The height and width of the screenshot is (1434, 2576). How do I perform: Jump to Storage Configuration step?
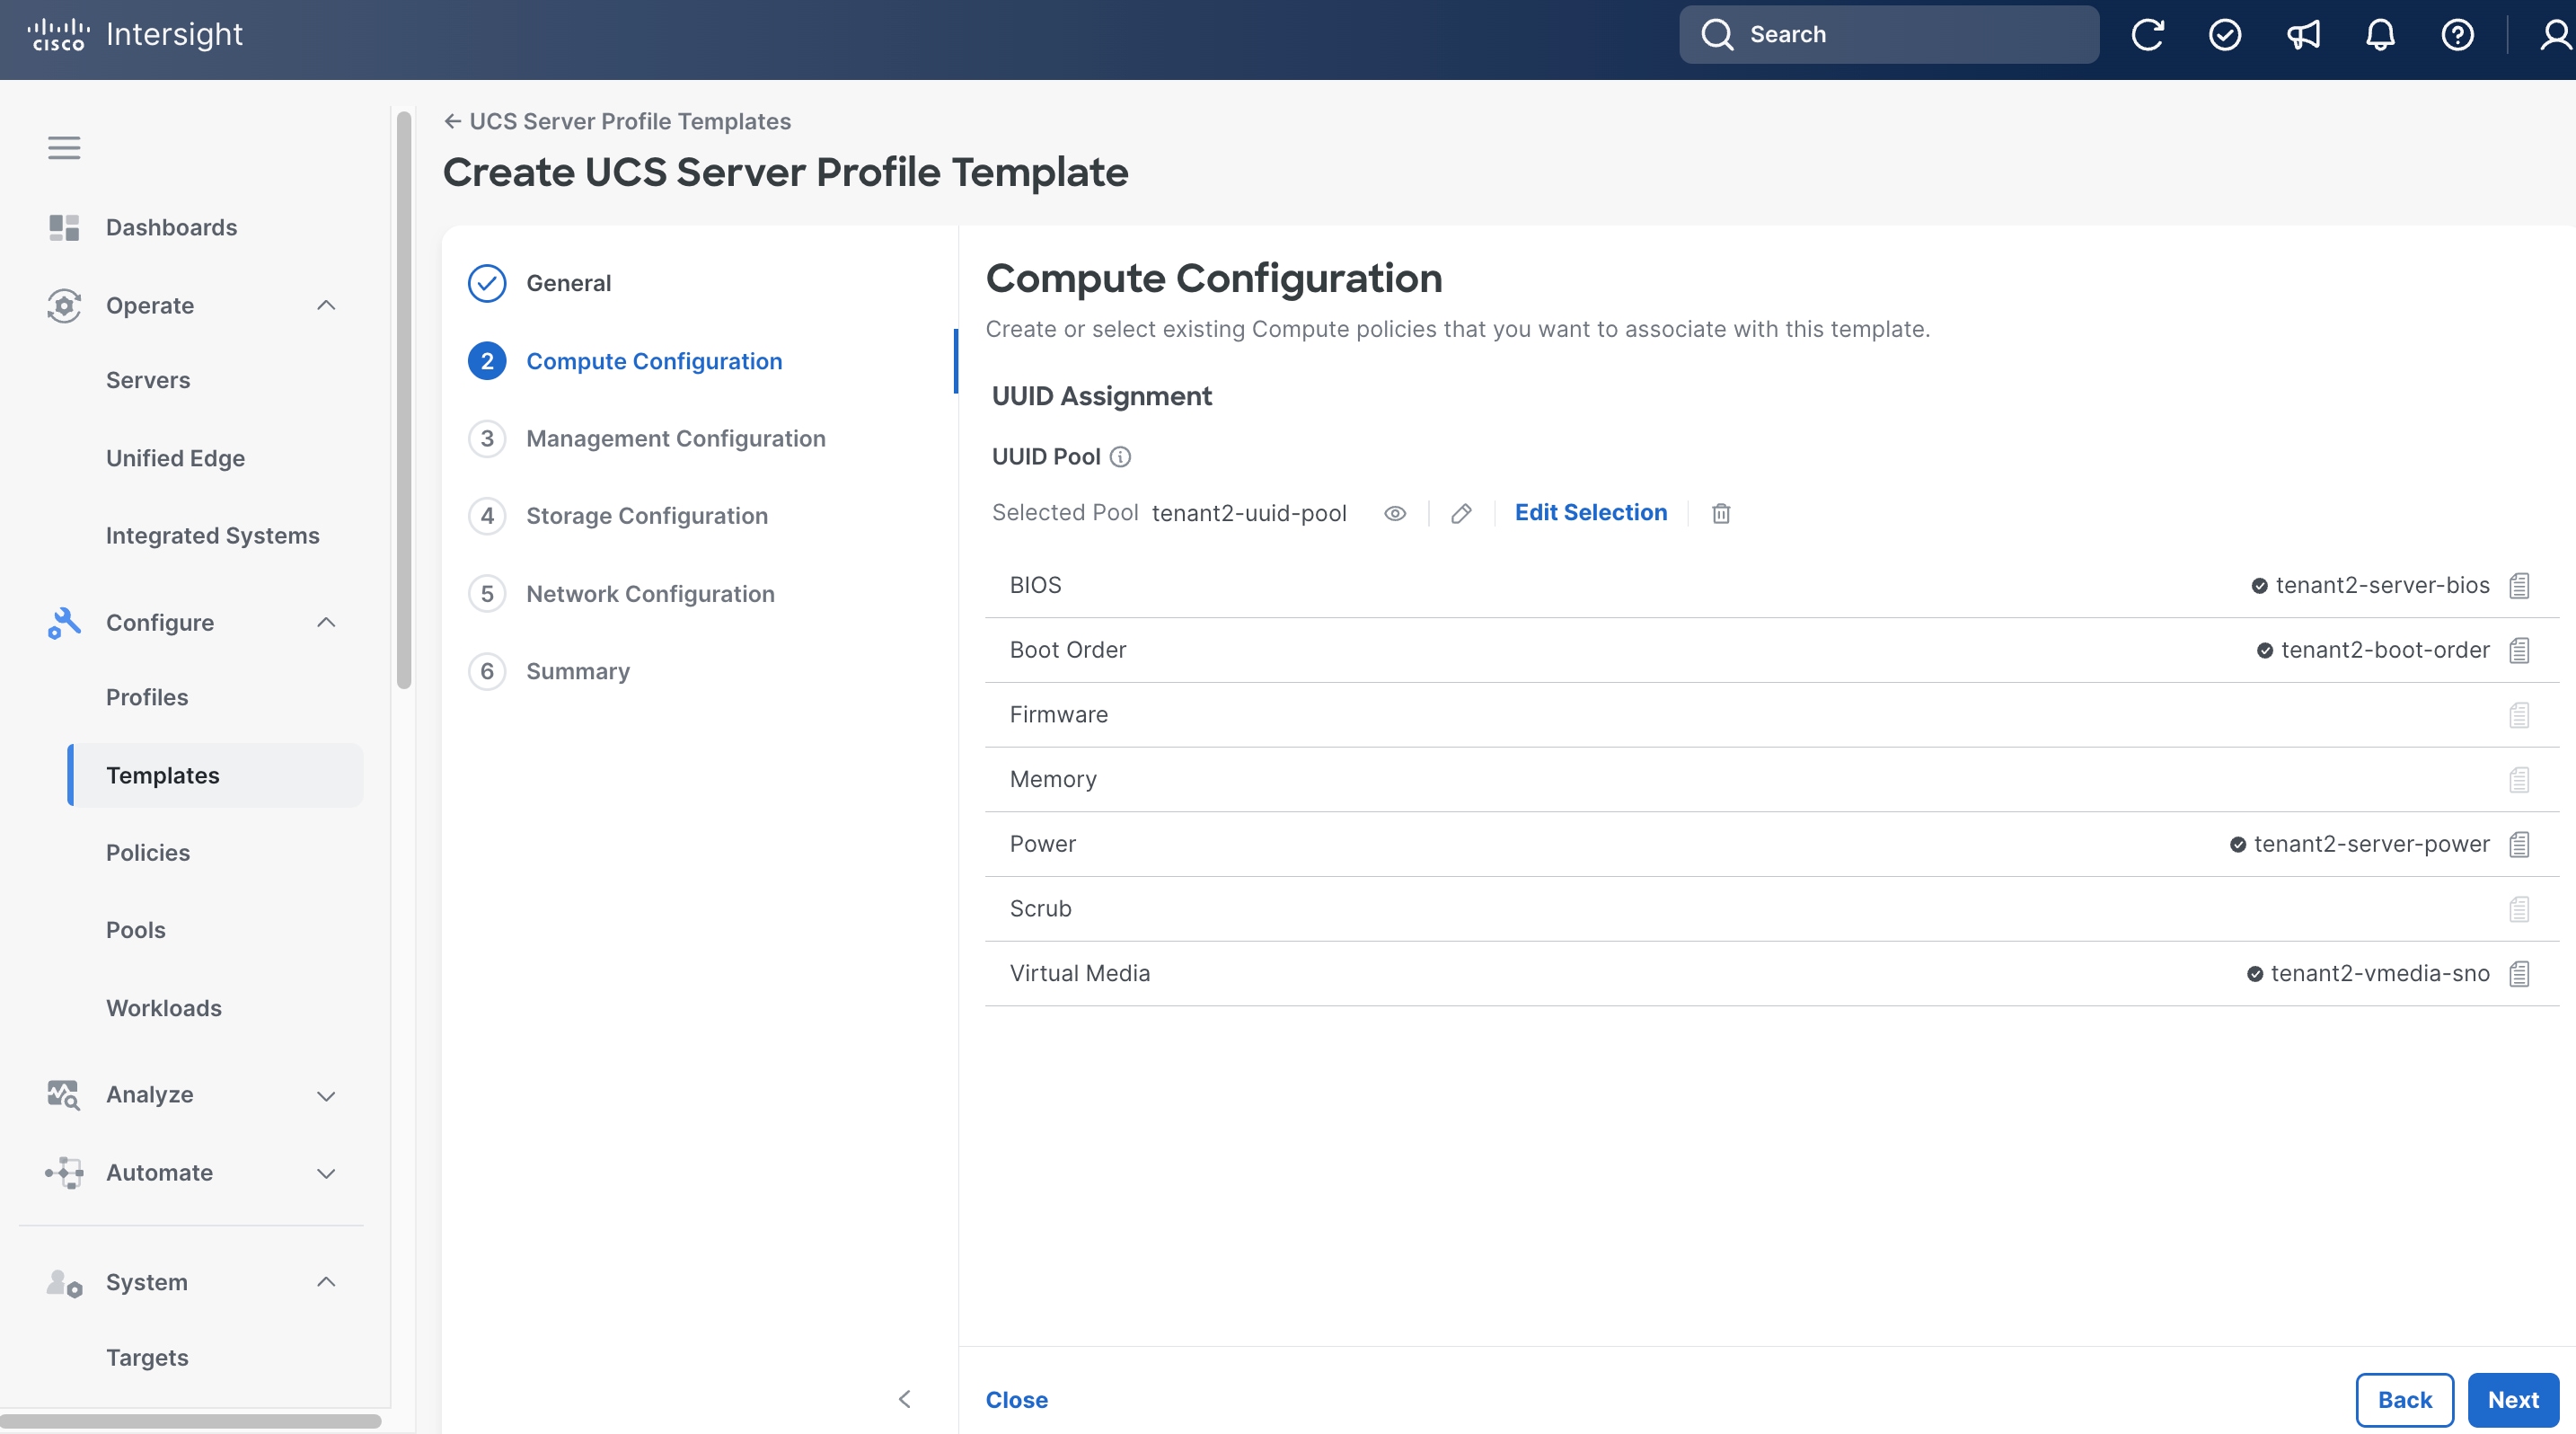pos(617,516)
